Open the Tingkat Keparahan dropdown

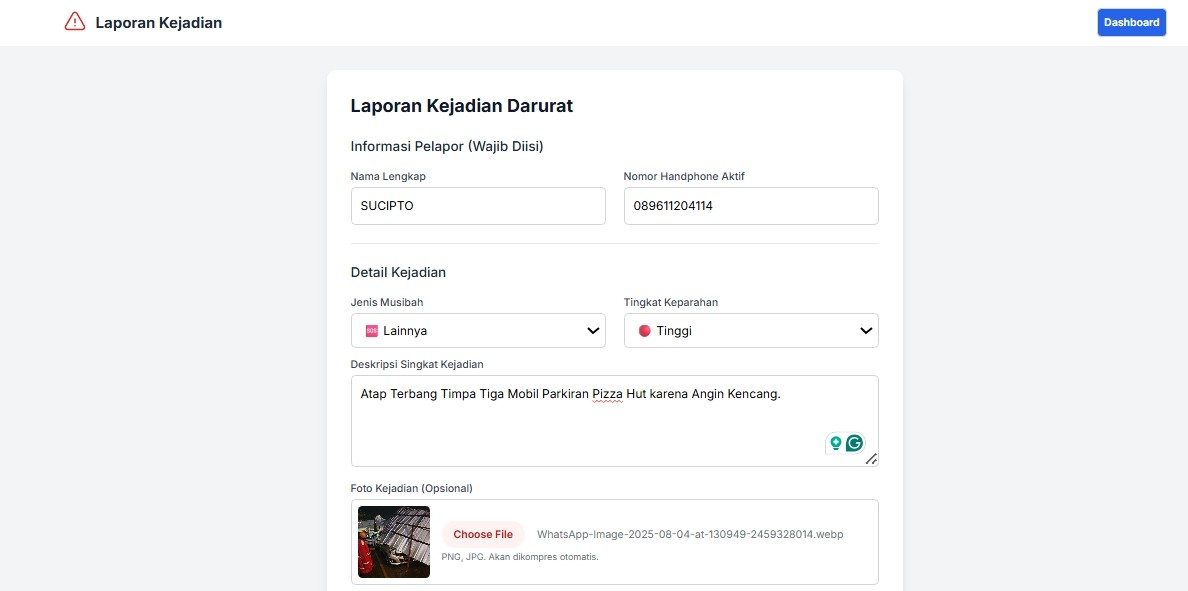tap(865, 330)
